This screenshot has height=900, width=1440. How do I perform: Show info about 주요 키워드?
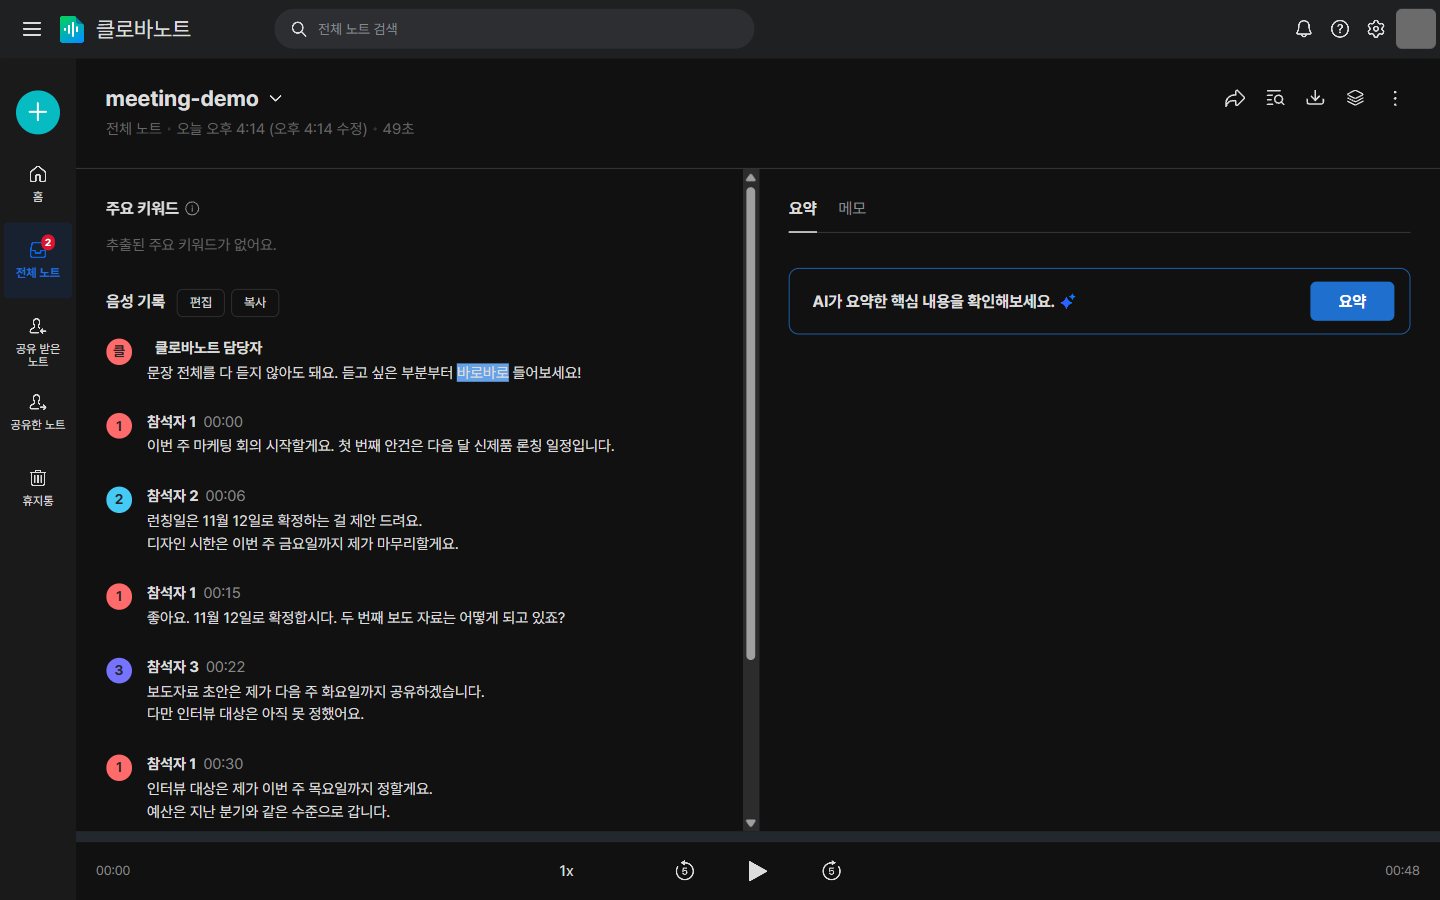click(x=192, y=209)
